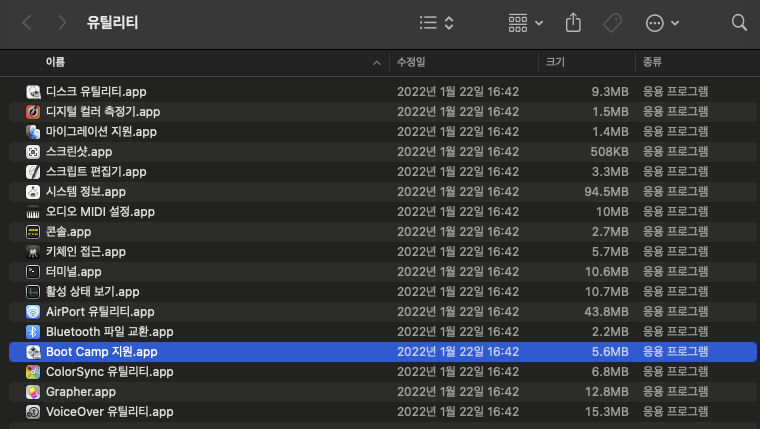Click the modified date of 터미널.app
This screenshot has height=429, width=760.
pyautogui.click(x=458, y=271)
